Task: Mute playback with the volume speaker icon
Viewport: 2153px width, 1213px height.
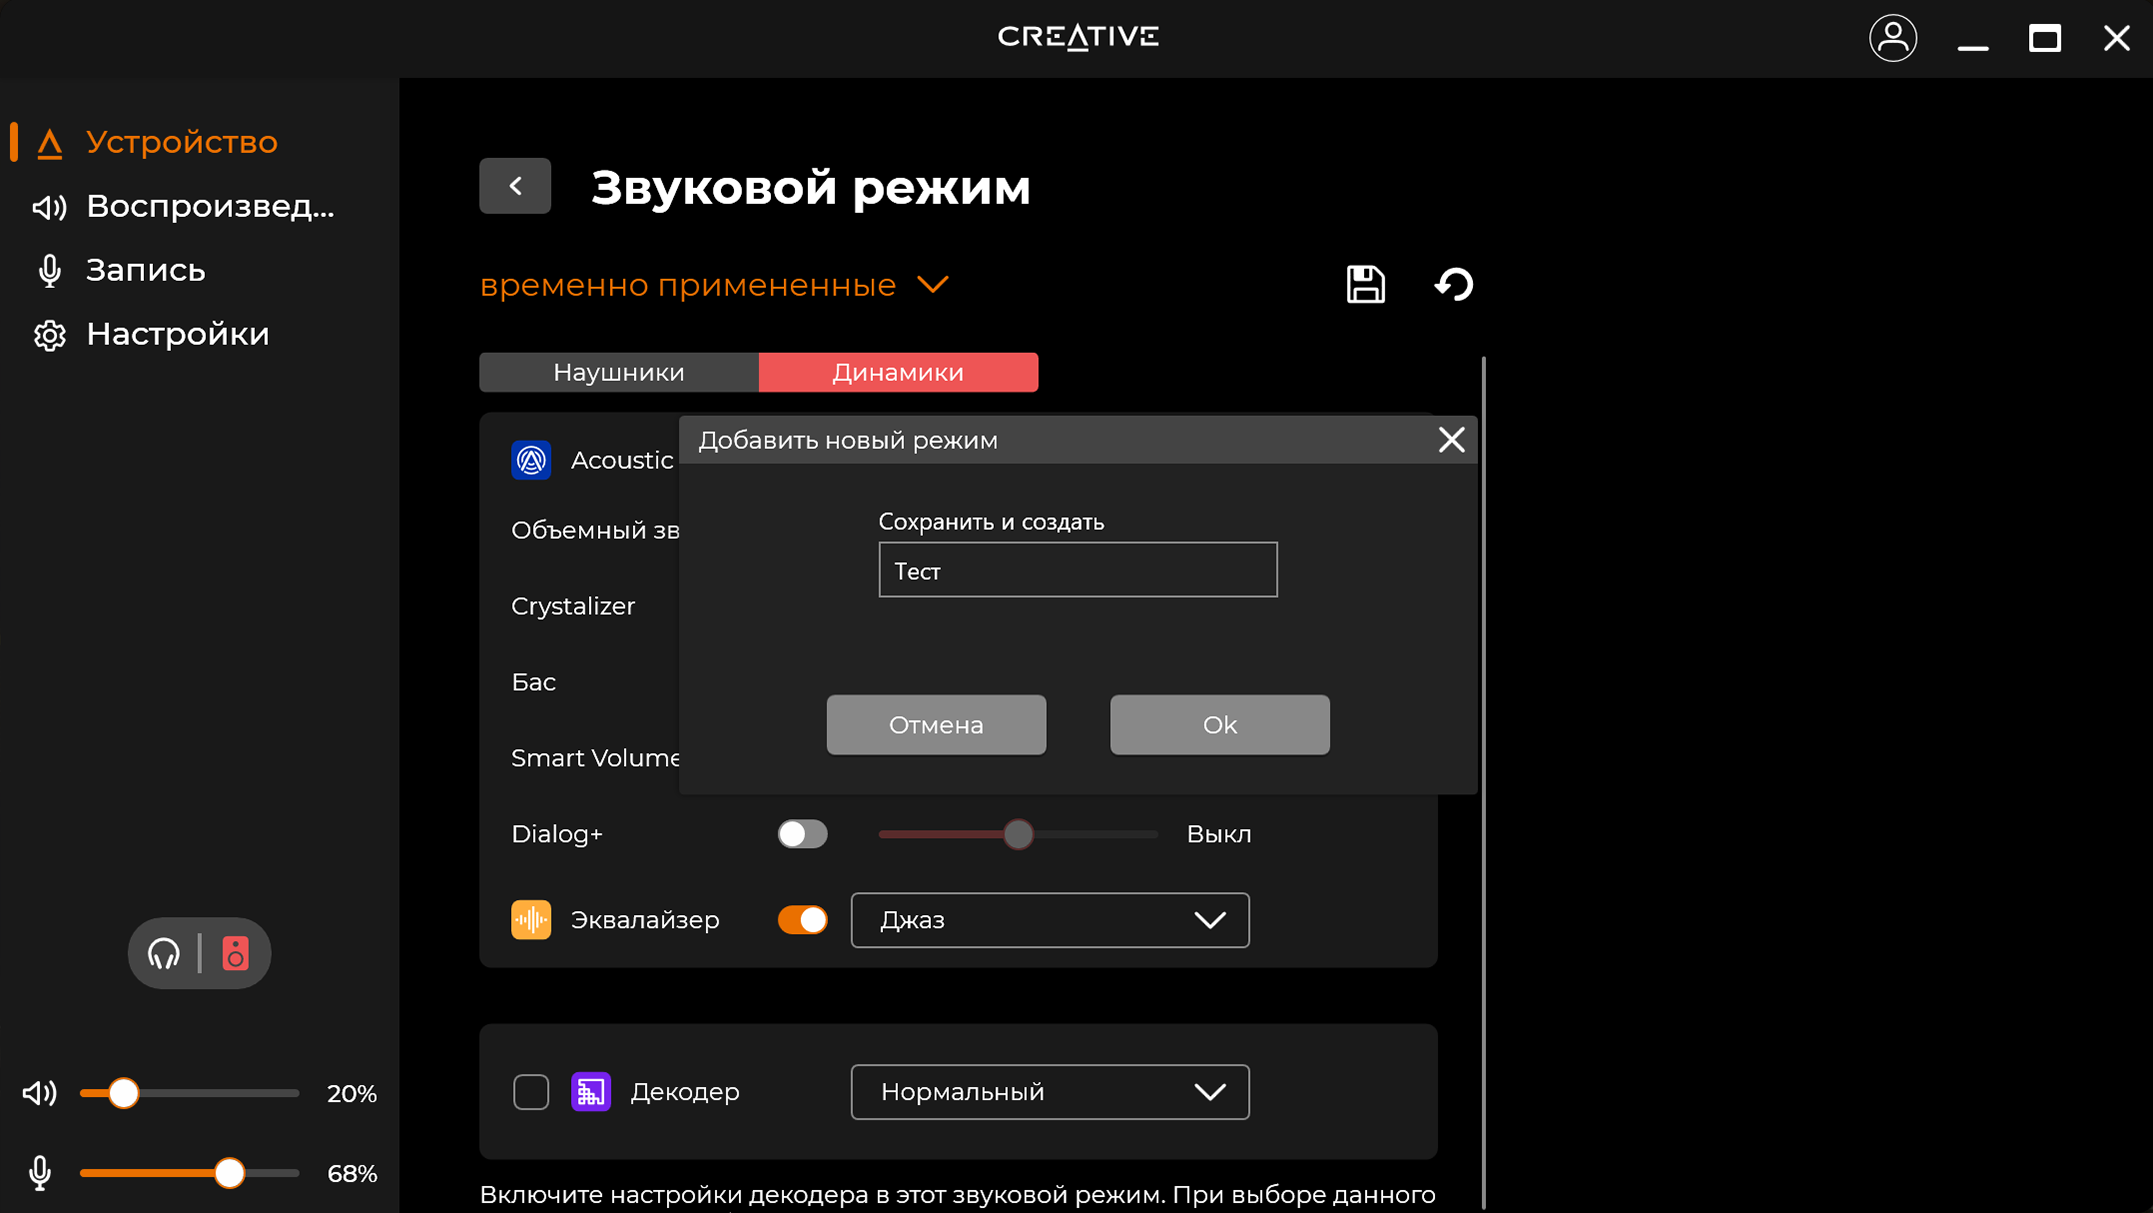Action: click(40, 1093)
